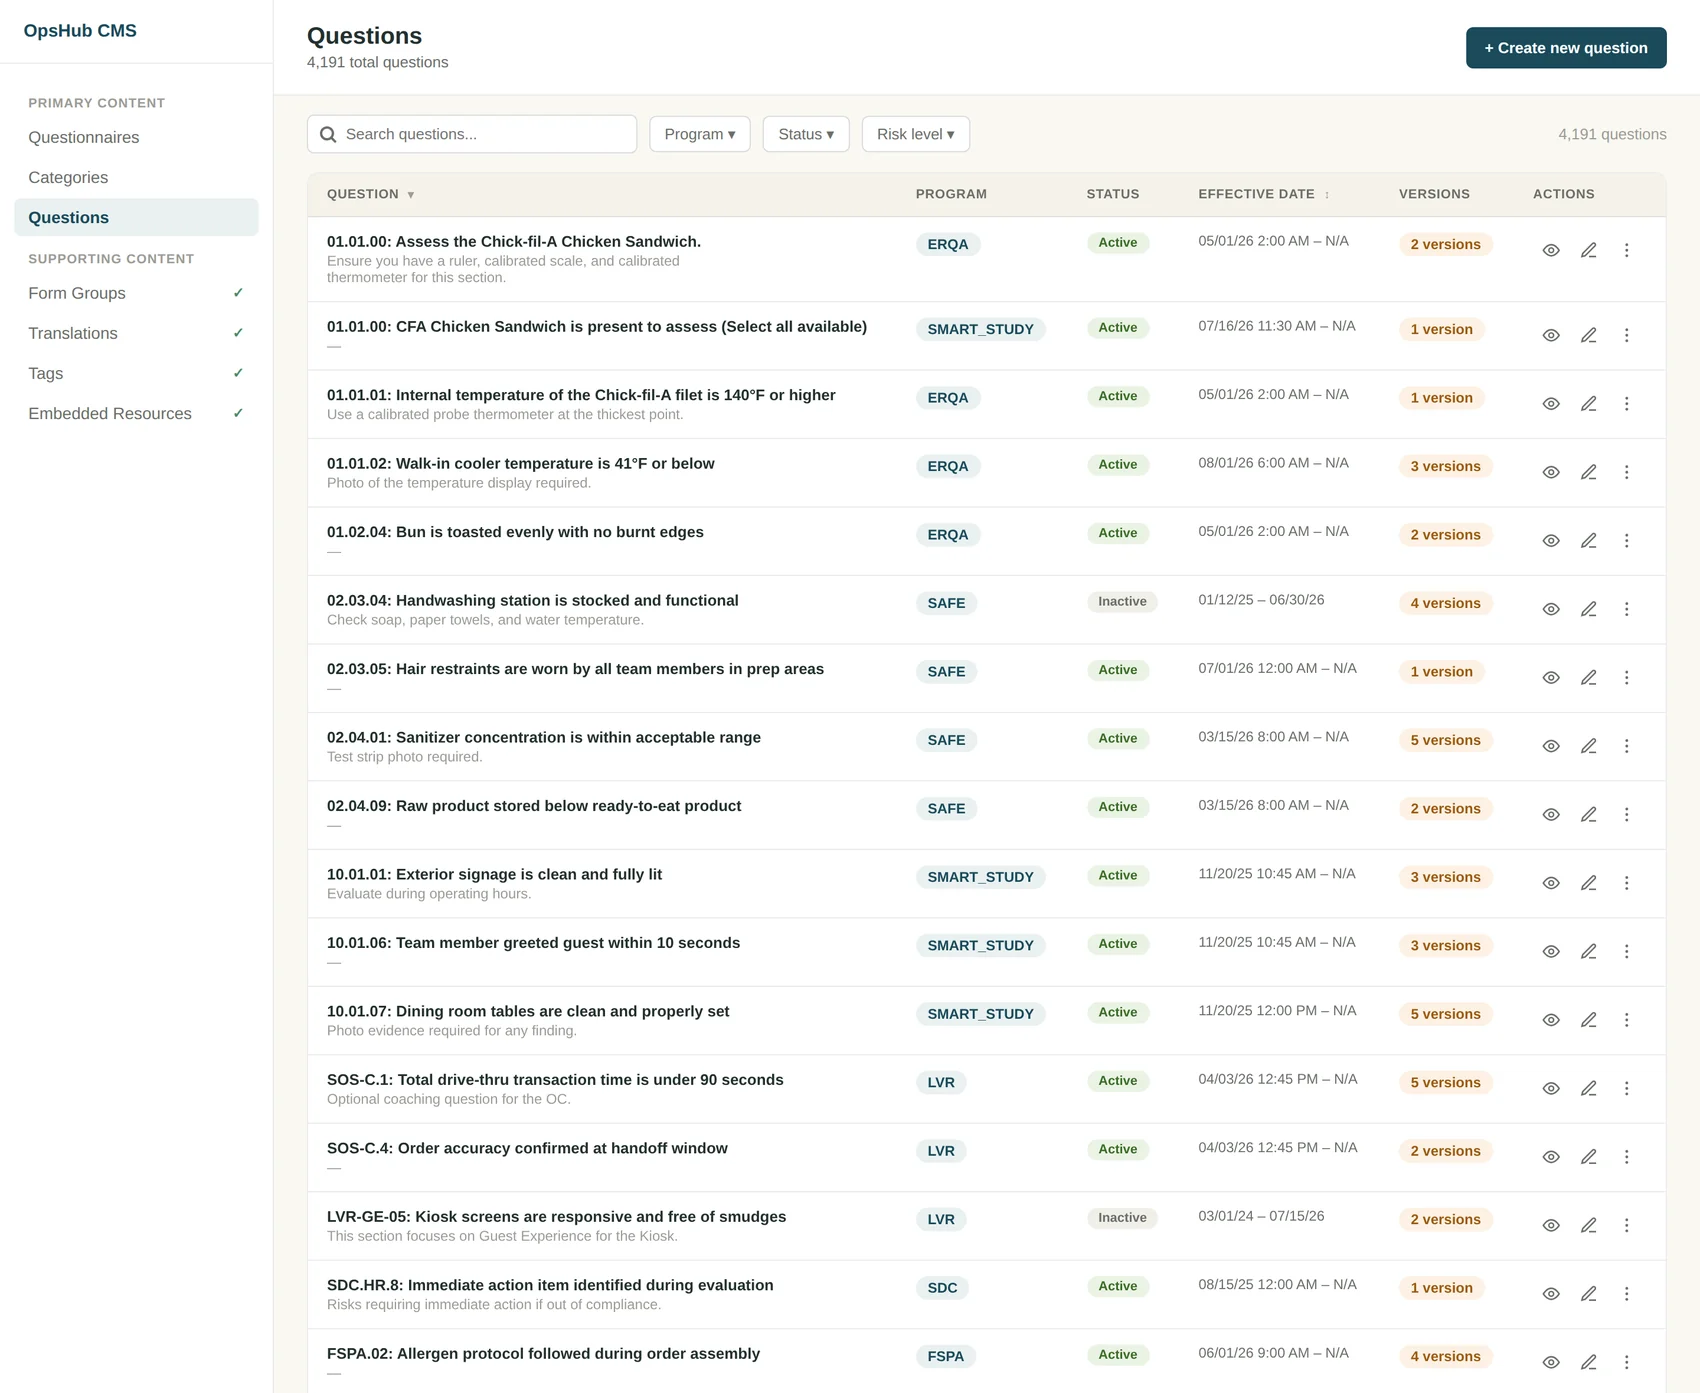Image resolution: width=1700 pixels, height=1393 pixels.
Task: Edit the Kiosk screens question
Action: [1588, 1225]
